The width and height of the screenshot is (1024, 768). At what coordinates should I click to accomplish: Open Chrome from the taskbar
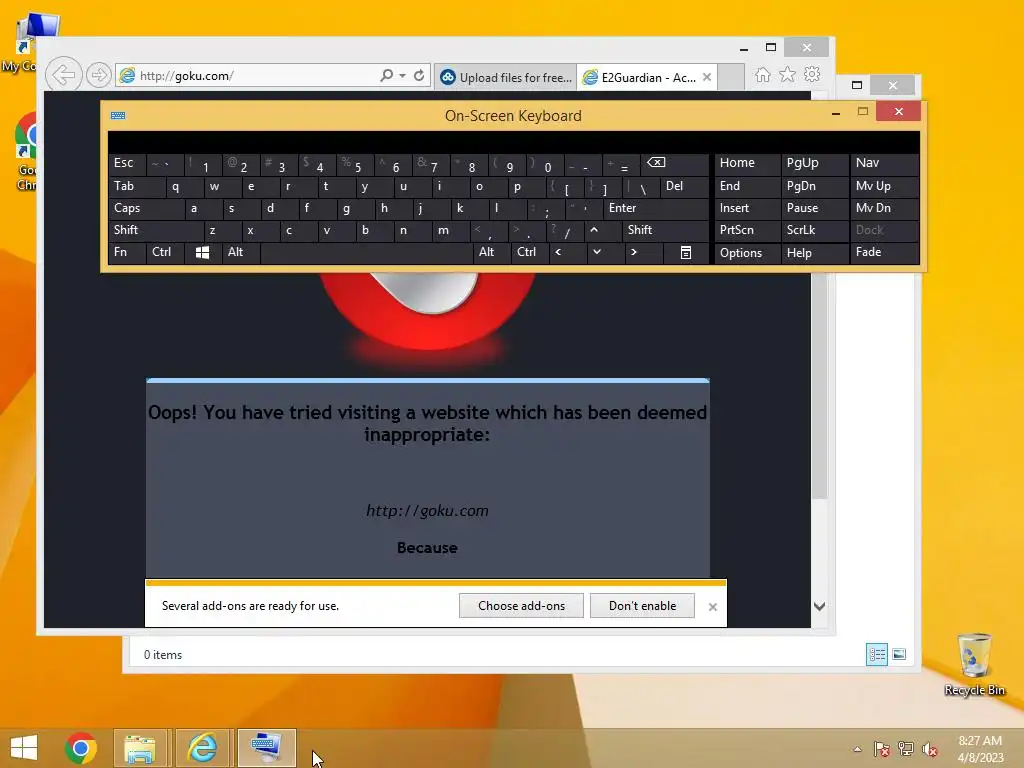tap(80, 748)
